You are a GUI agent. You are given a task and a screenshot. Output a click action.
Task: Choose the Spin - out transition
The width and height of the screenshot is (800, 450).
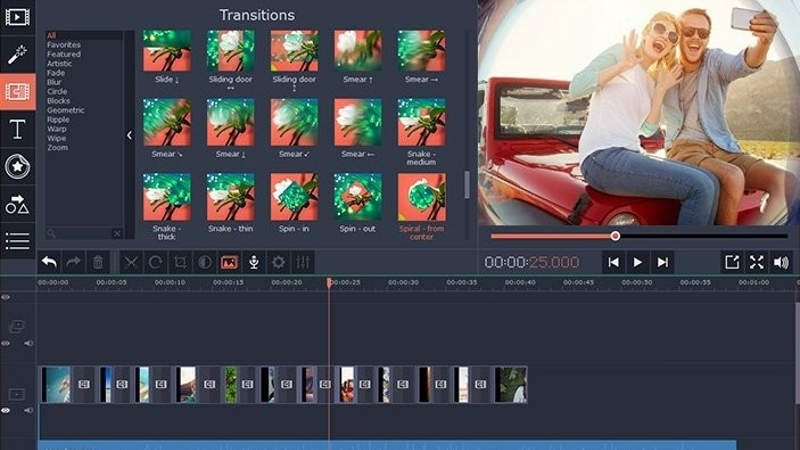tap(358, 197)
